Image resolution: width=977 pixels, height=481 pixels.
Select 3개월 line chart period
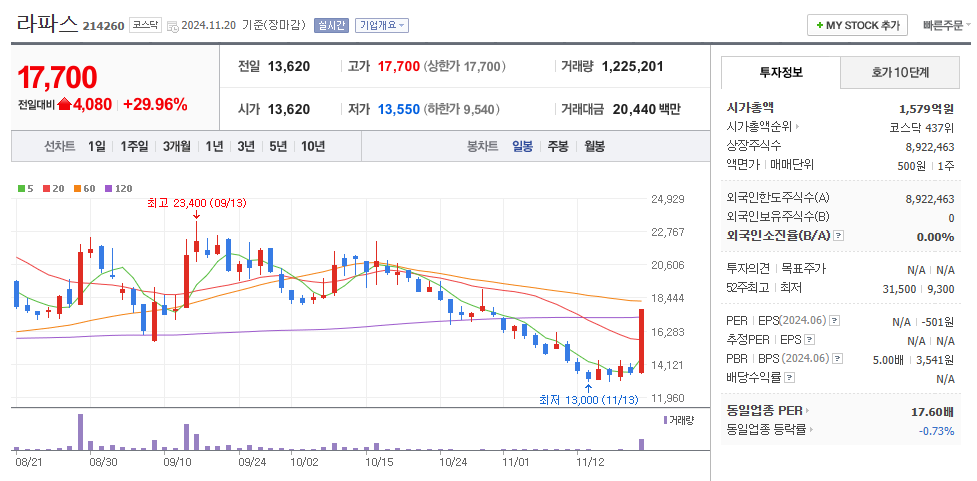coord(177,146)
